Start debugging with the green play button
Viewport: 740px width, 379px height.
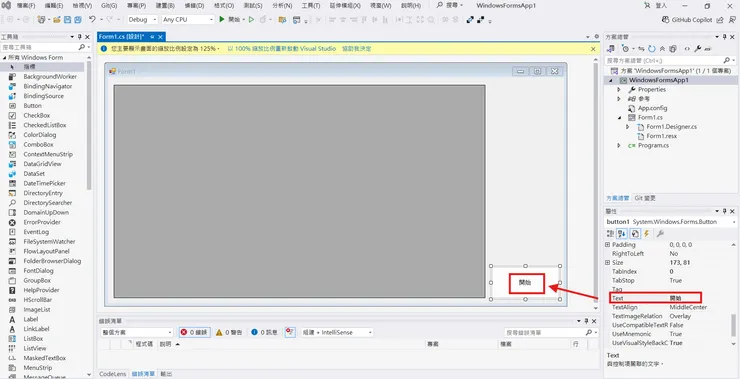pos(222,20)
